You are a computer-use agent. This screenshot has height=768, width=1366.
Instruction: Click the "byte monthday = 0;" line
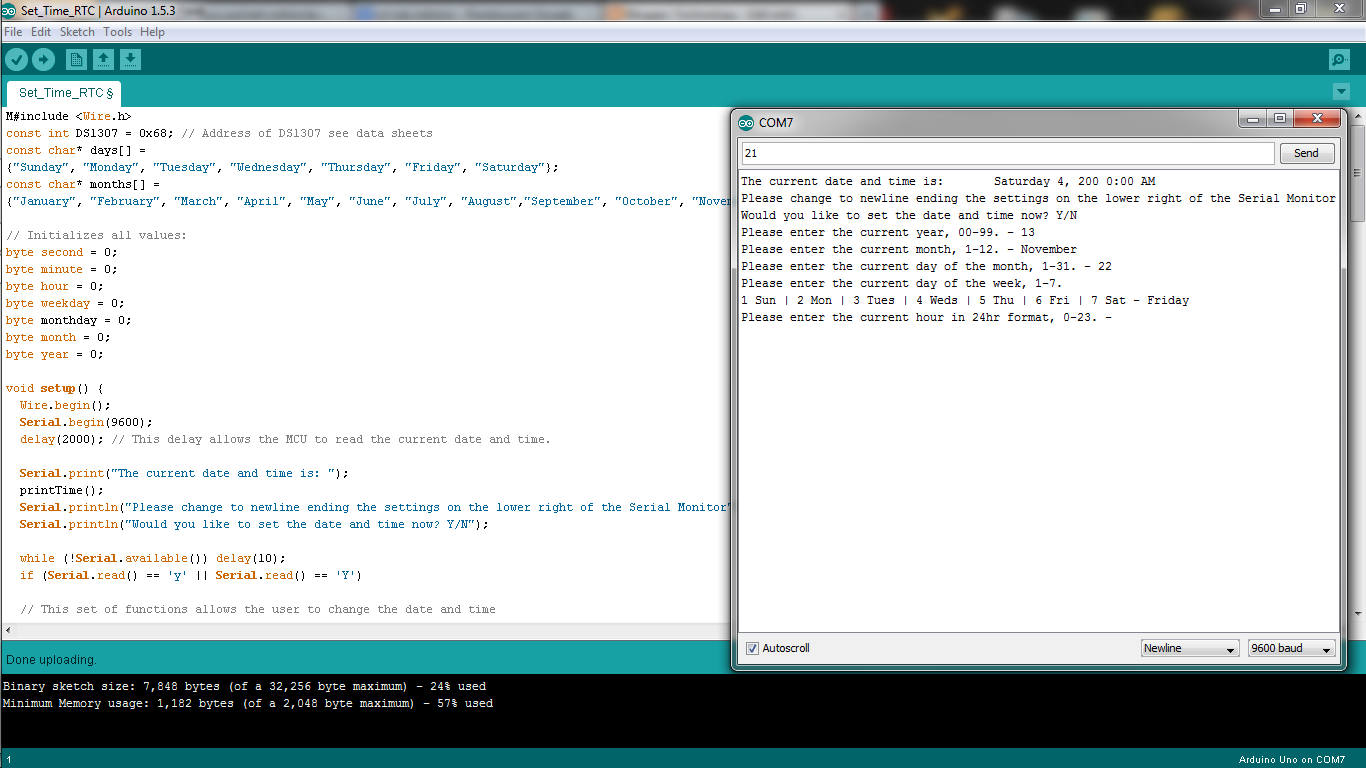[x=69, y=321]
